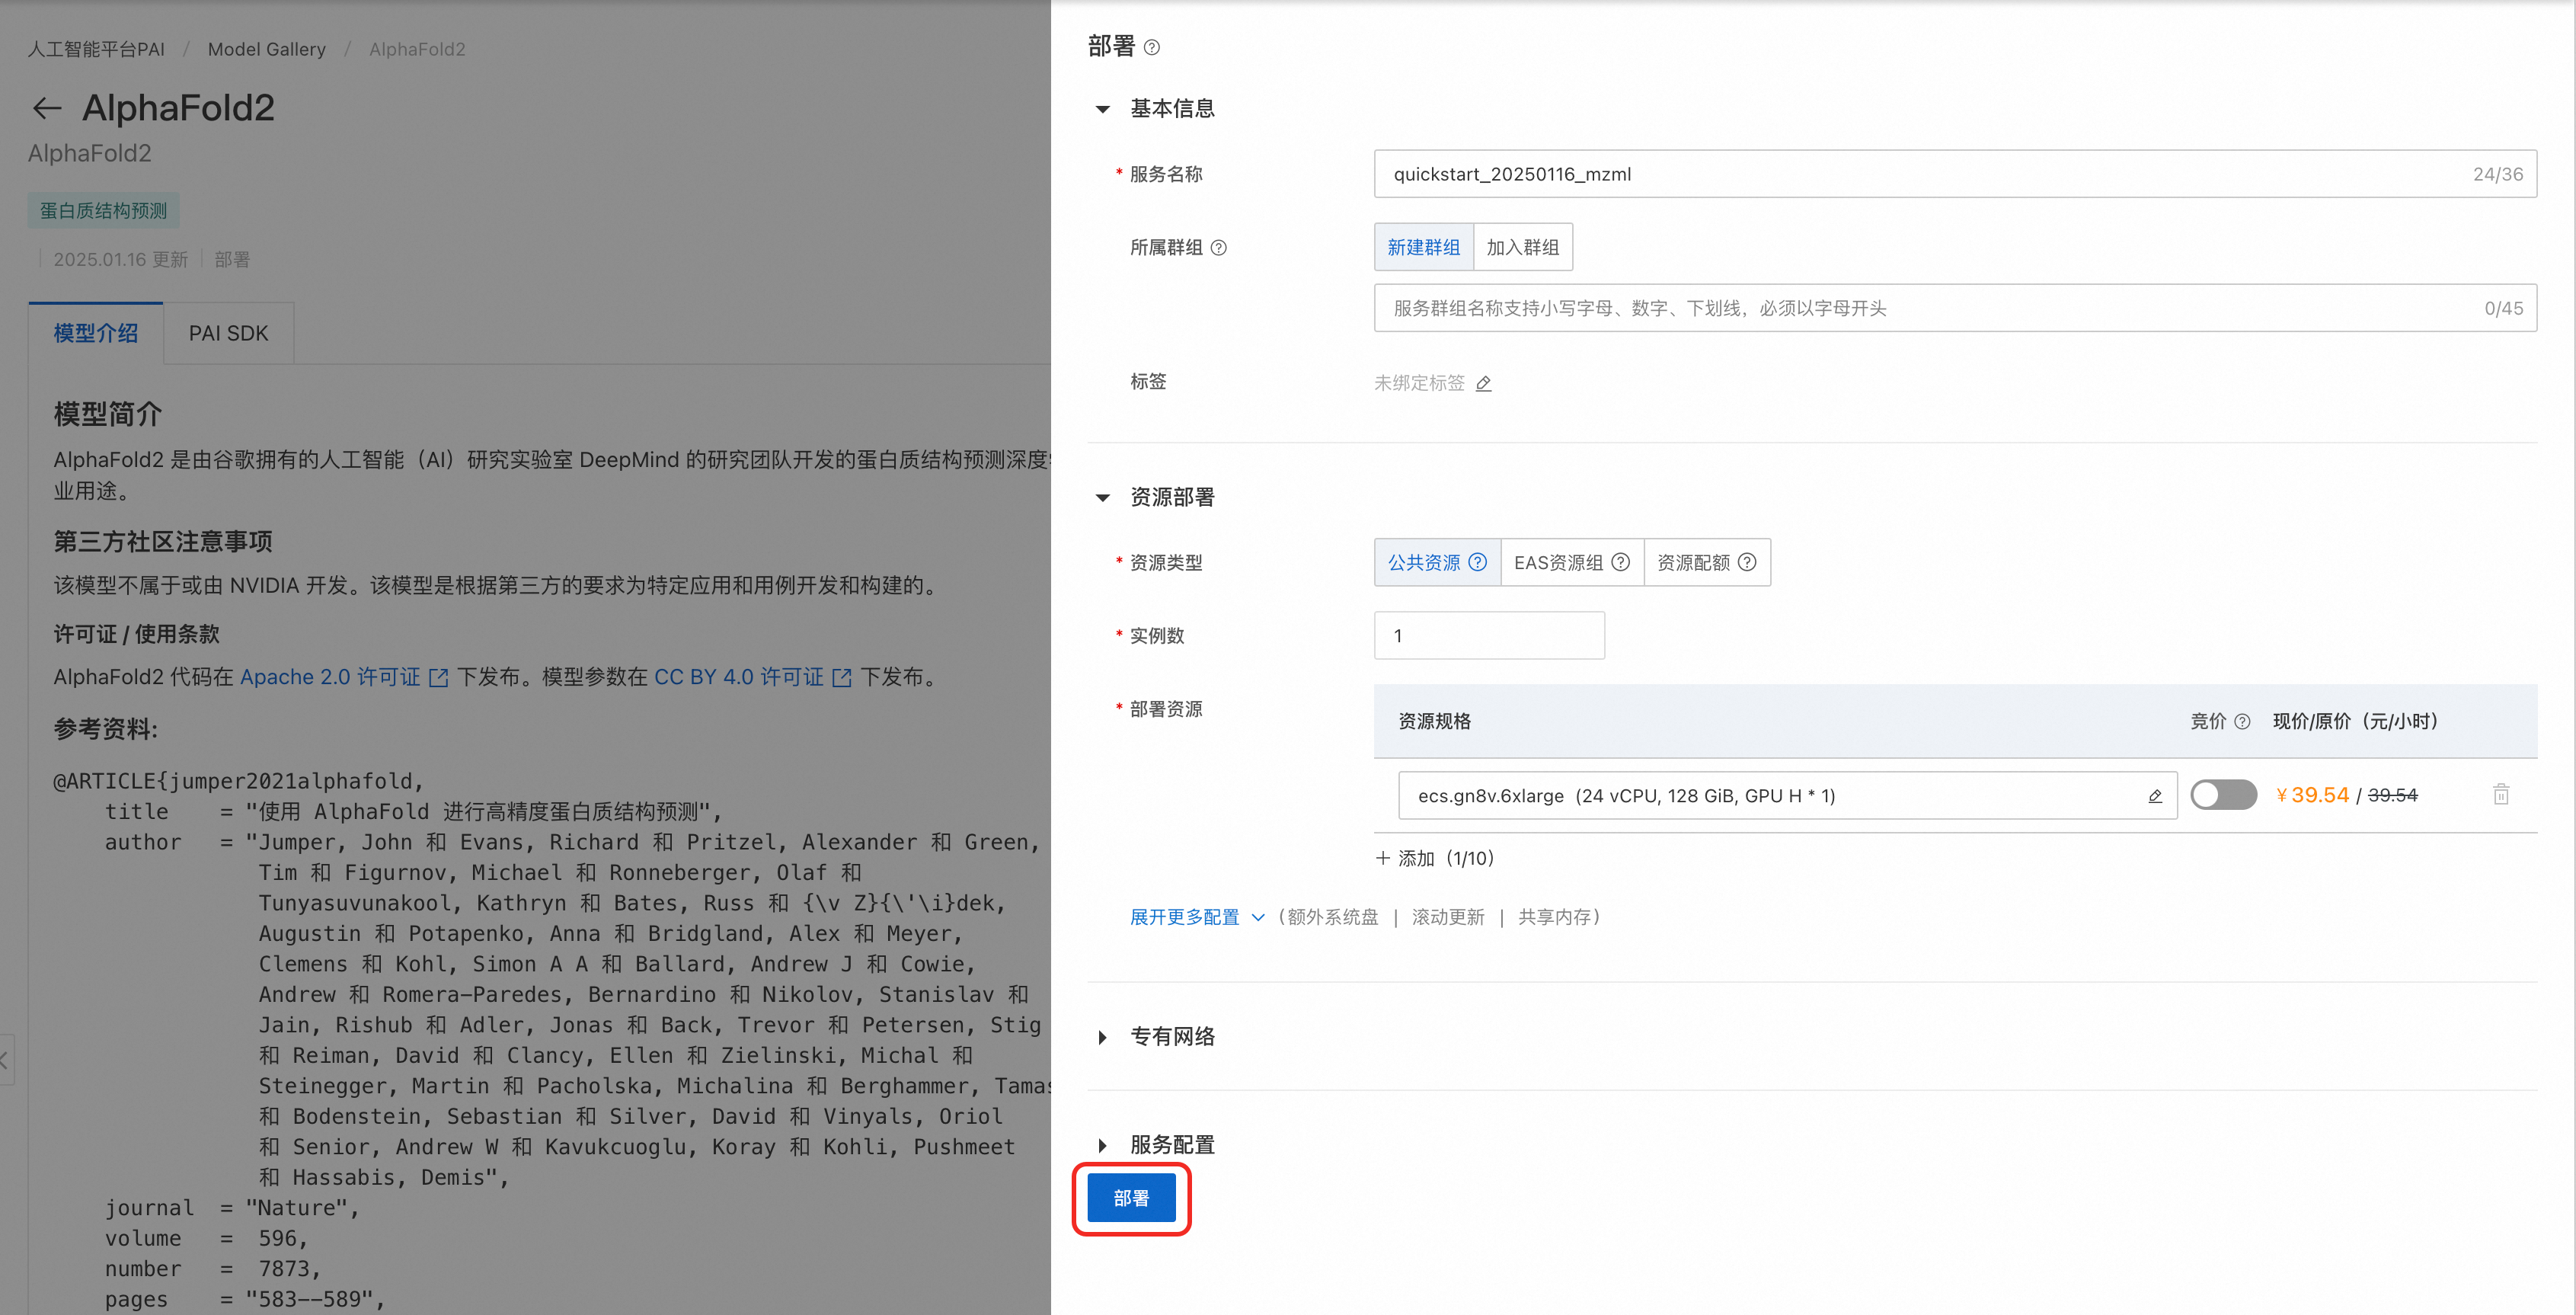
Task: Click the help icon on EAS资源组 option
Action: [1621, 562]
